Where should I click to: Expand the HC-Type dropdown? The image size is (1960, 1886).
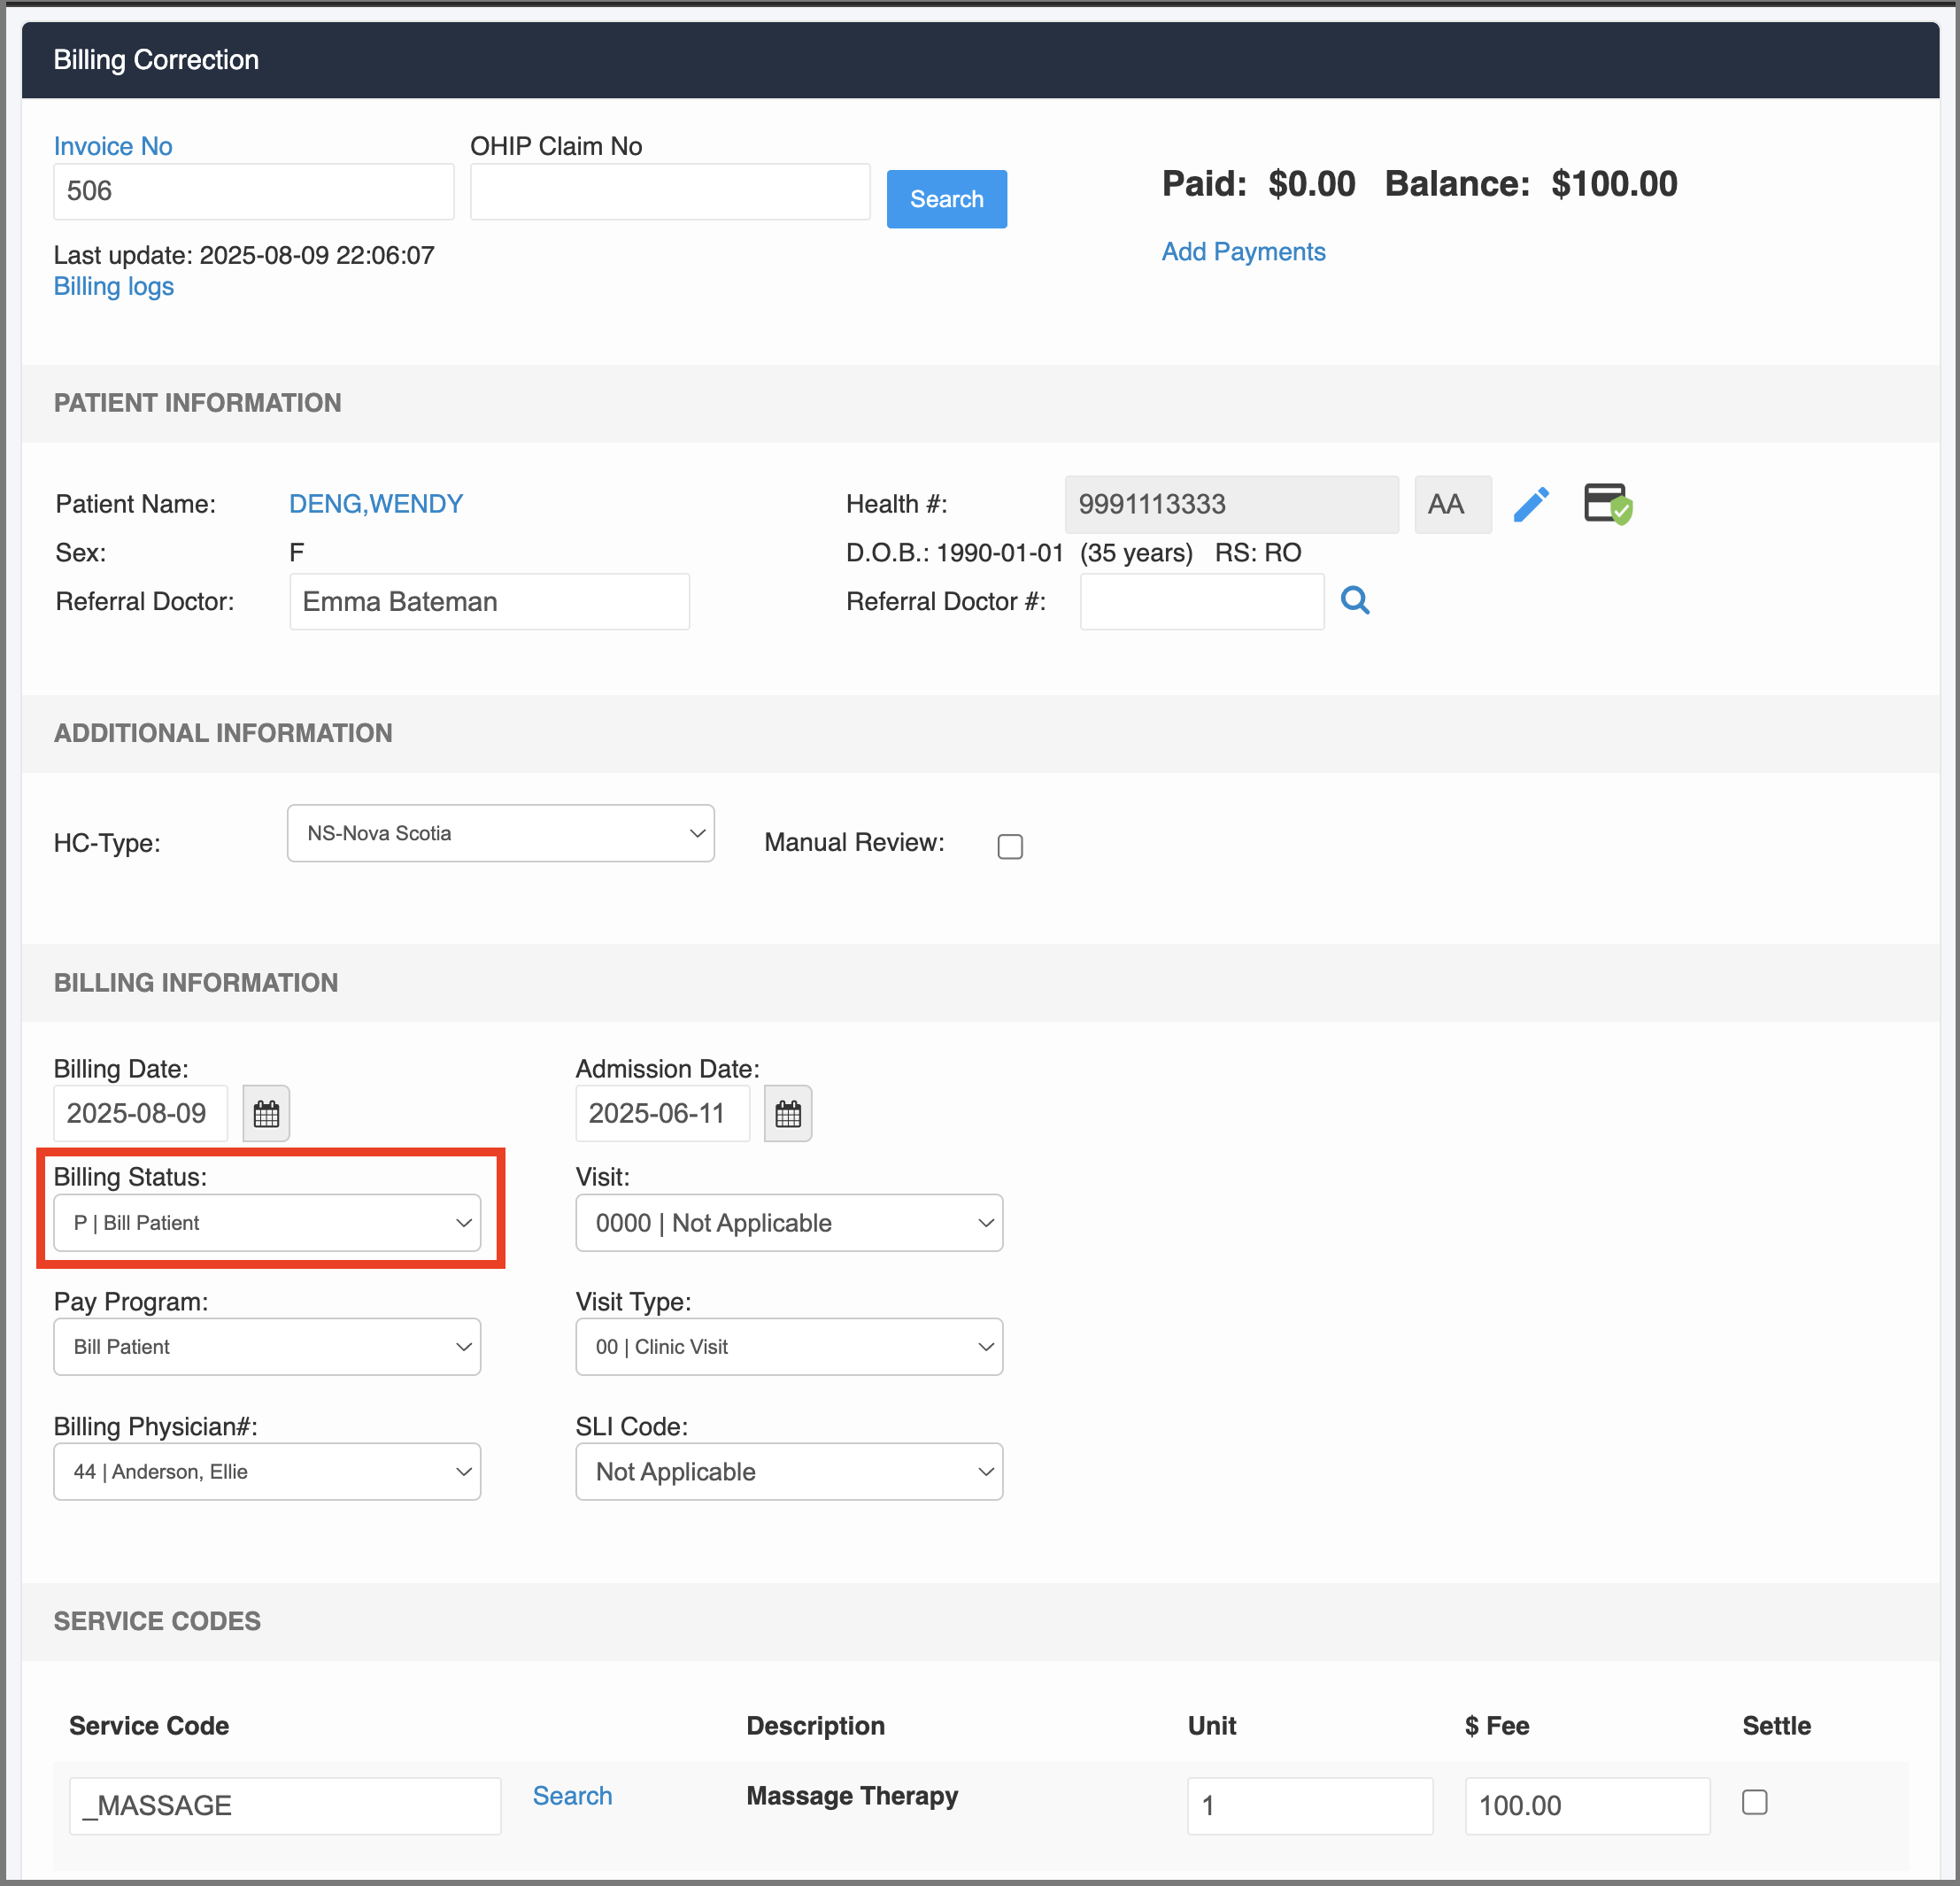click(501, 833)
